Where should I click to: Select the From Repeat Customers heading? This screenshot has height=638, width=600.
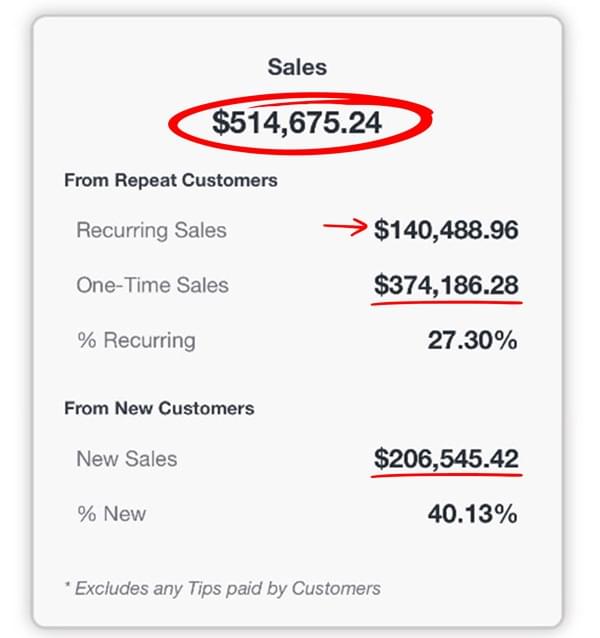click(x=170, y=181)
